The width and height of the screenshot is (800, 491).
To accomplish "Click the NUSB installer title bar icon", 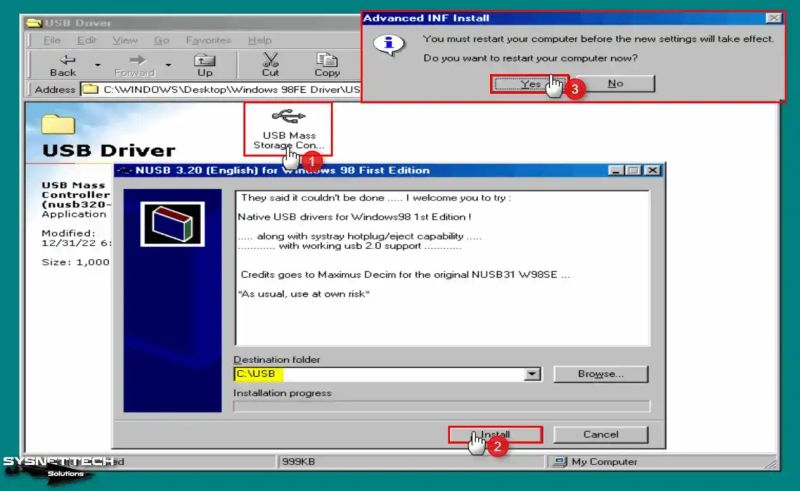I will tap(125, 170).
